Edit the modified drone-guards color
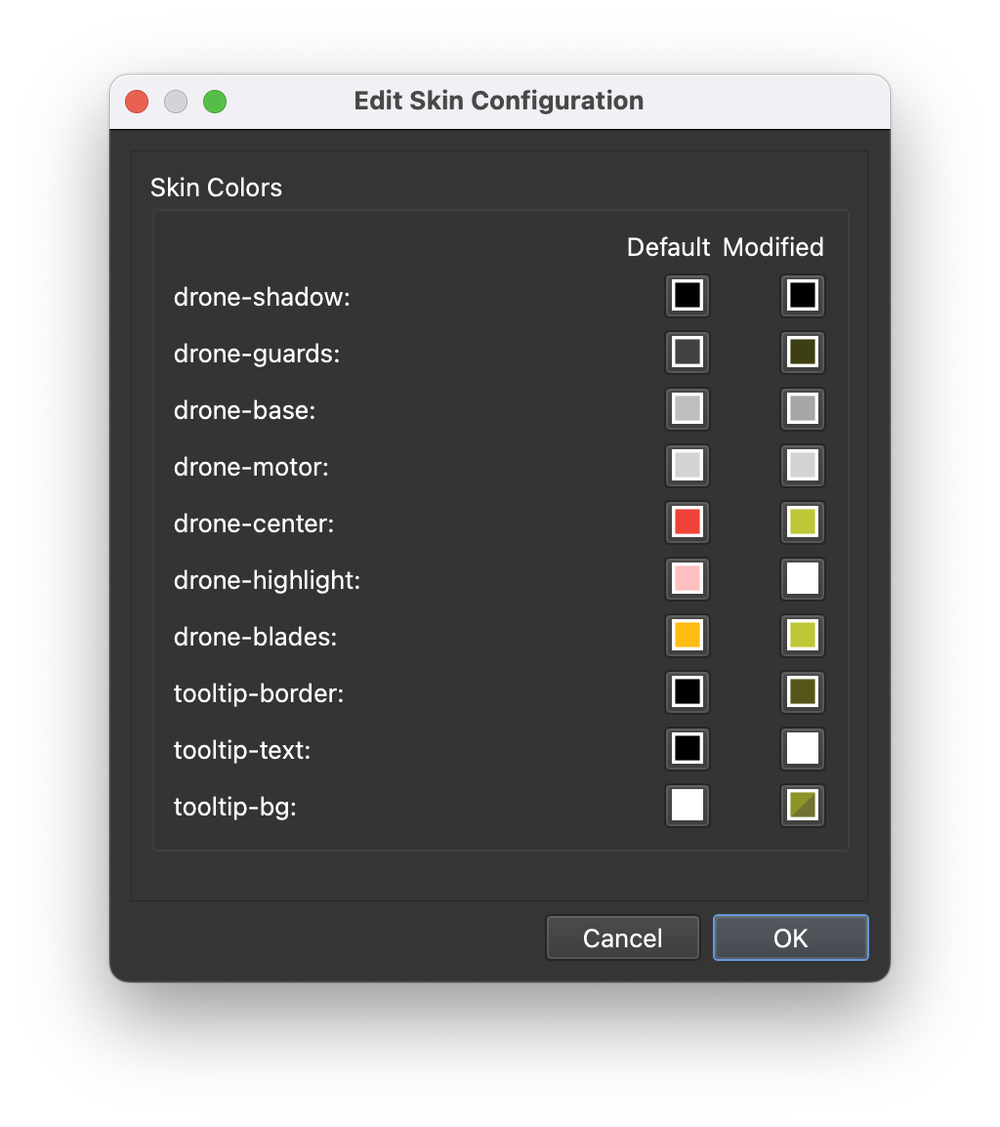 (x=802, y=352)
